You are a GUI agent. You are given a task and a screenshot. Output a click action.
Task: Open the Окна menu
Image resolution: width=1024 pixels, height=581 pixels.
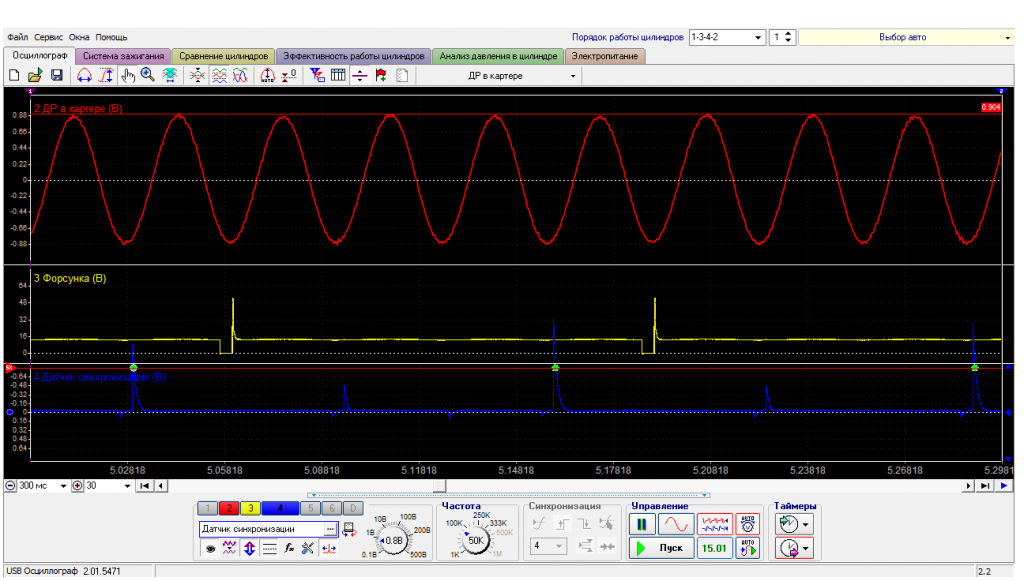(x=79, y=37)
